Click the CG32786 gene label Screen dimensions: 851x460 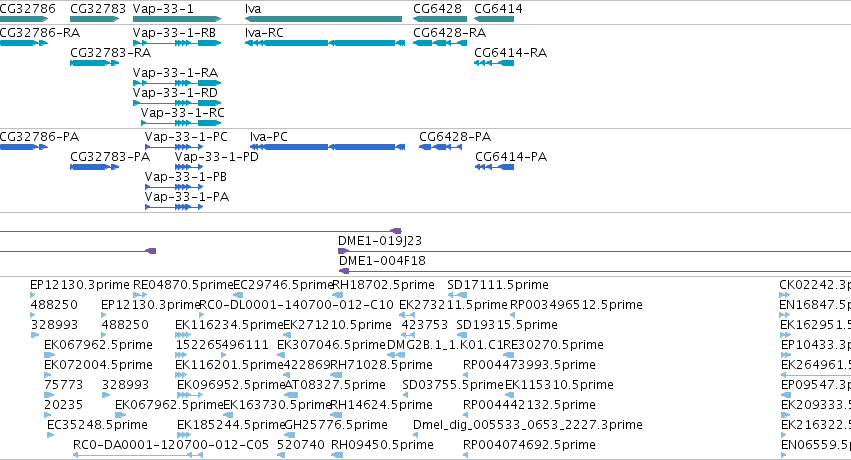coord(28,9)
